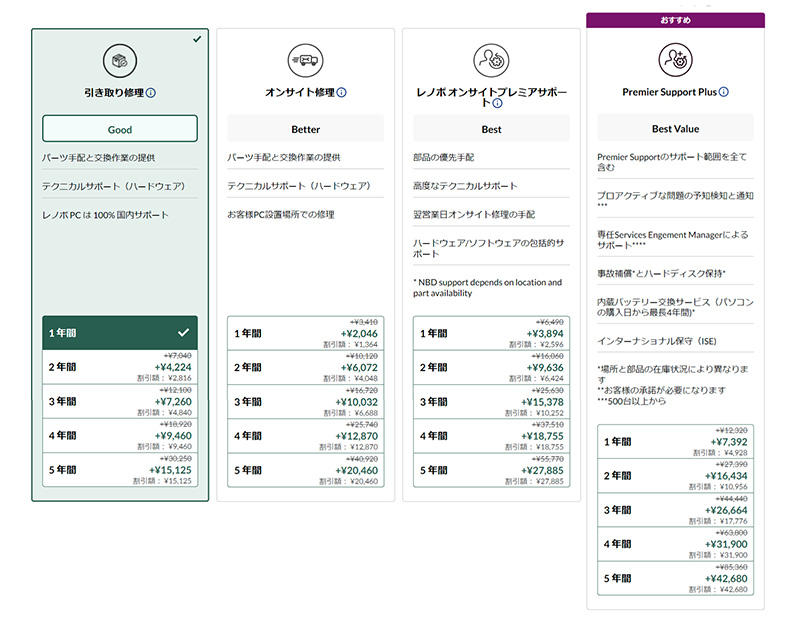Choose 1年間 Premier Support at +¥3,894

pyautogui.click(x=491, y=333)
